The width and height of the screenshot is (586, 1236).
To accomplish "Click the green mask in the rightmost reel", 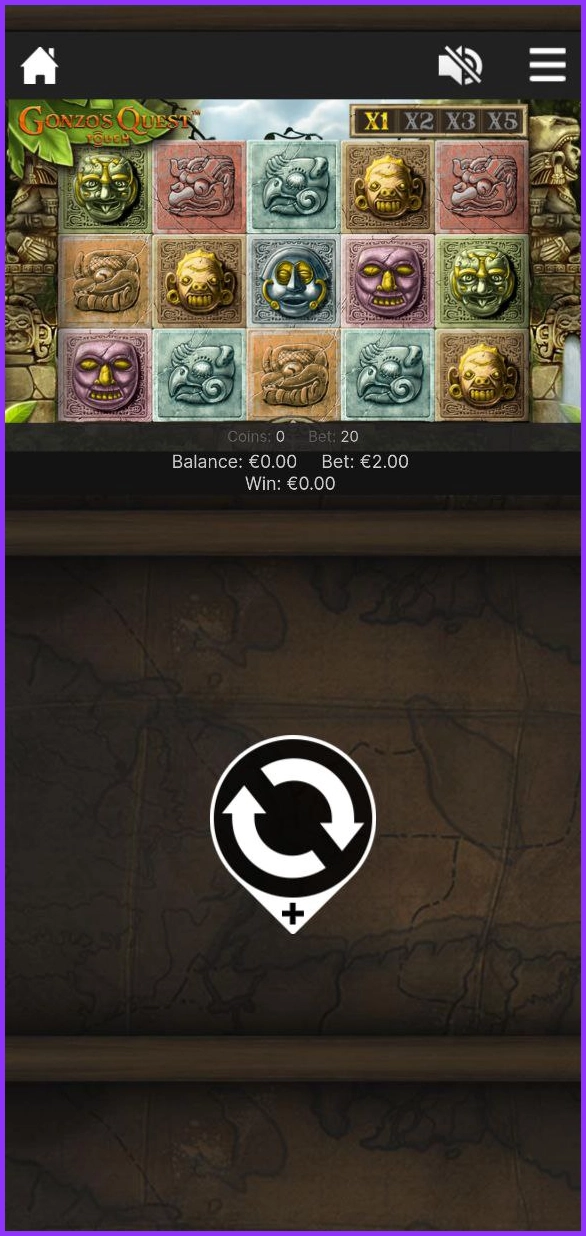I will point(482,282).
